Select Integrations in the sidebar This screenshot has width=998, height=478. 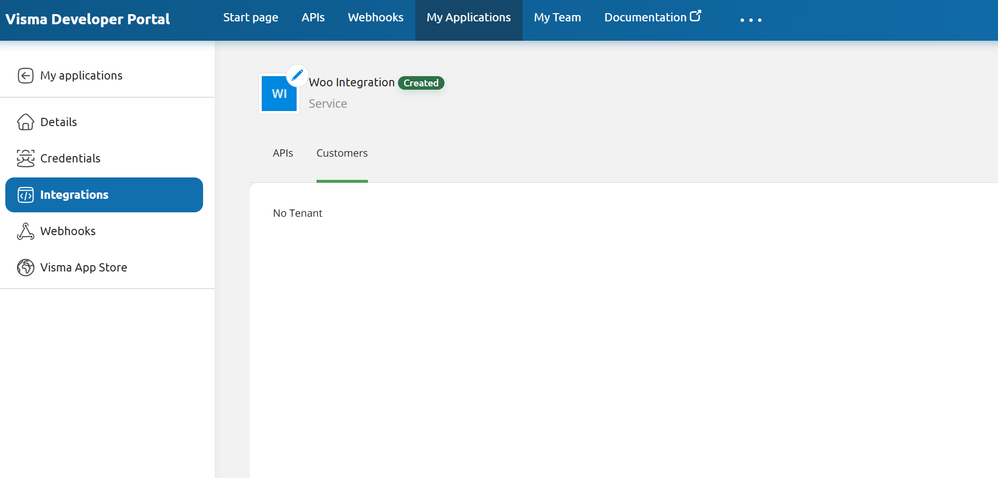pyautogui.click(x=104, y=195)
